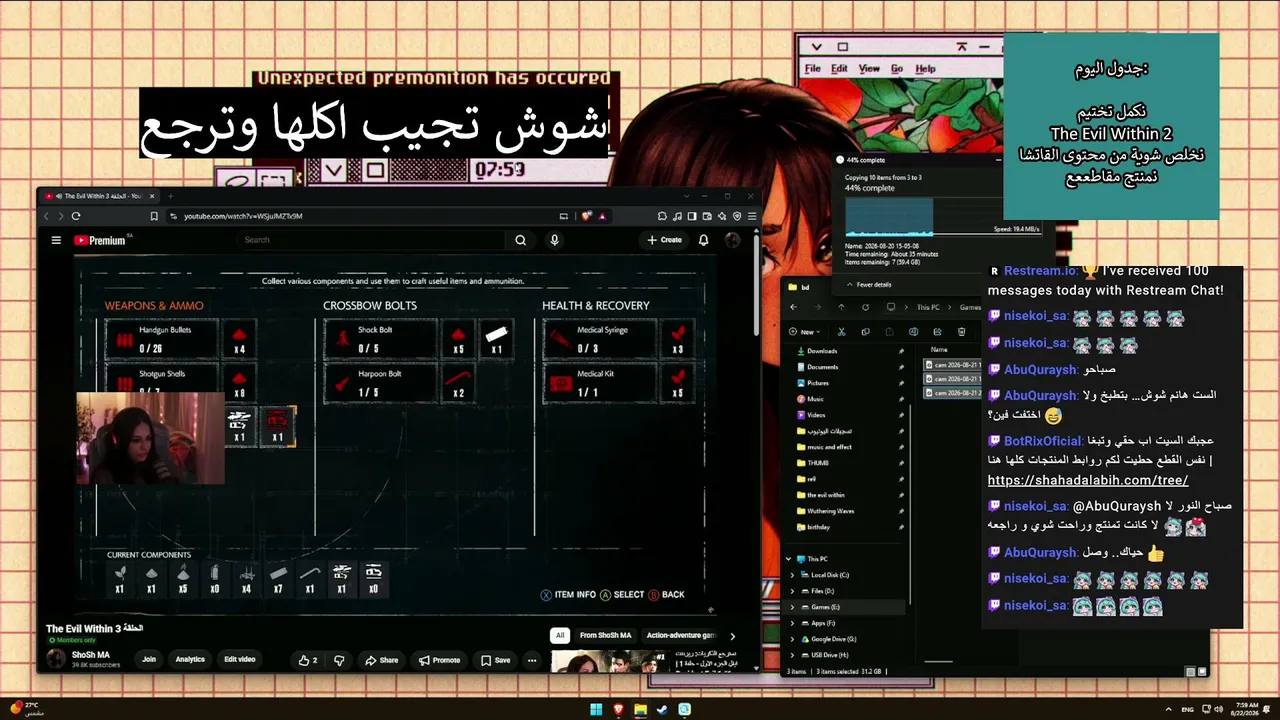This screenshot has height=720, width=1280.
Task: Open Steam from the taskbar
Action: click(662, 710)
